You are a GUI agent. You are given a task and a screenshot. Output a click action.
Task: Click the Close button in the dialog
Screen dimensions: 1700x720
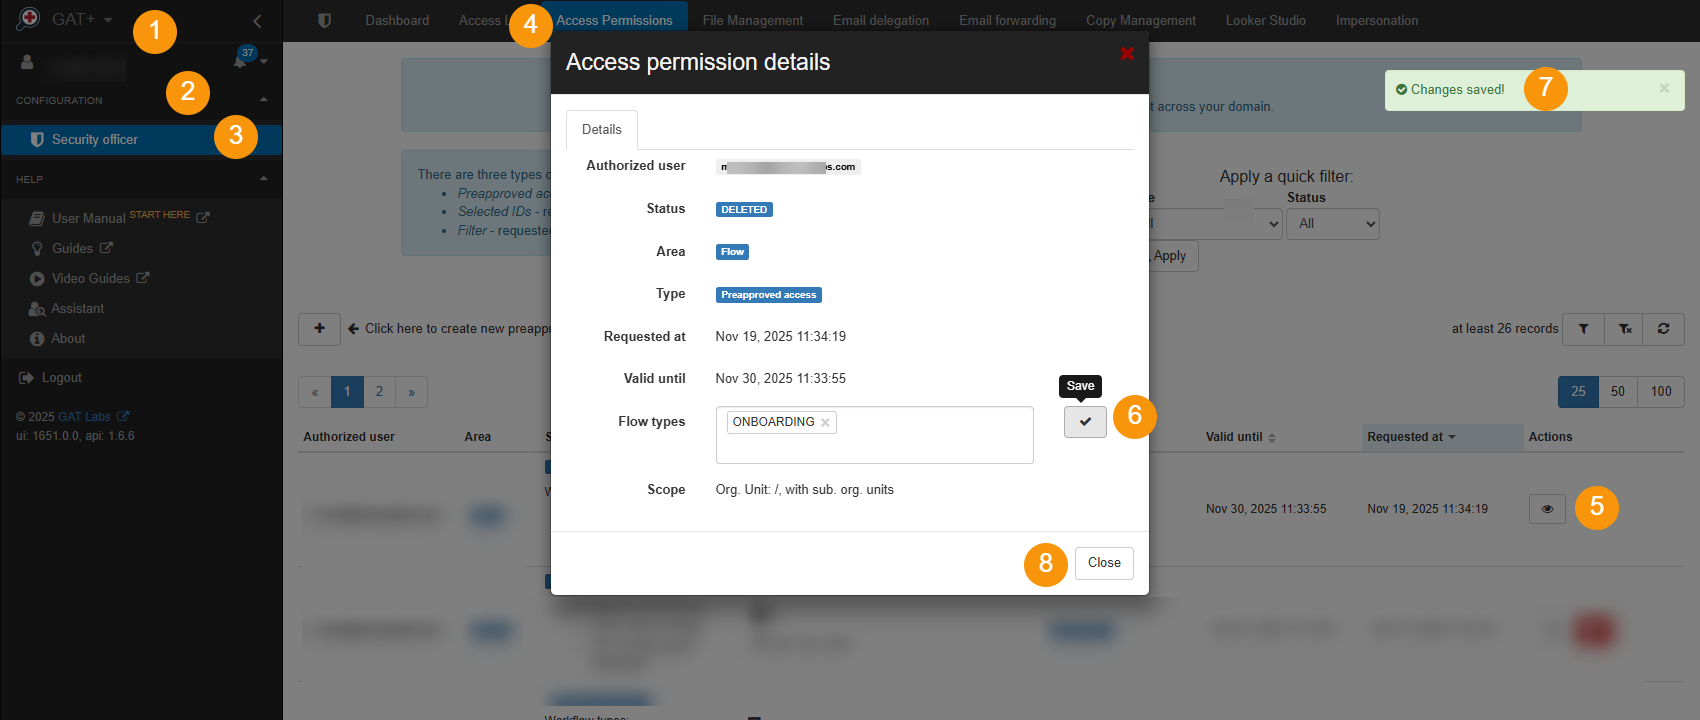[1104, 563]
